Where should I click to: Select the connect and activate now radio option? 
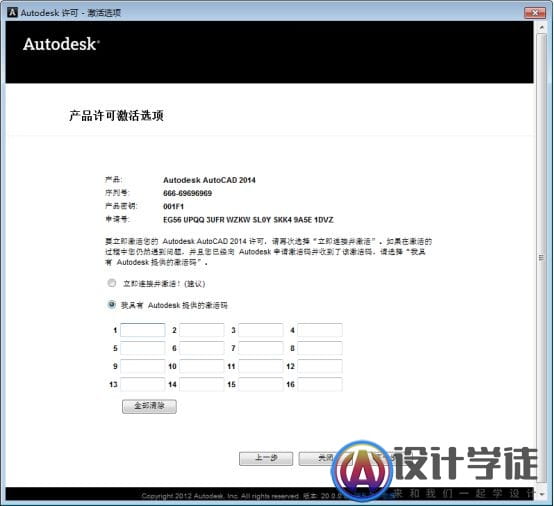[112, 283]
